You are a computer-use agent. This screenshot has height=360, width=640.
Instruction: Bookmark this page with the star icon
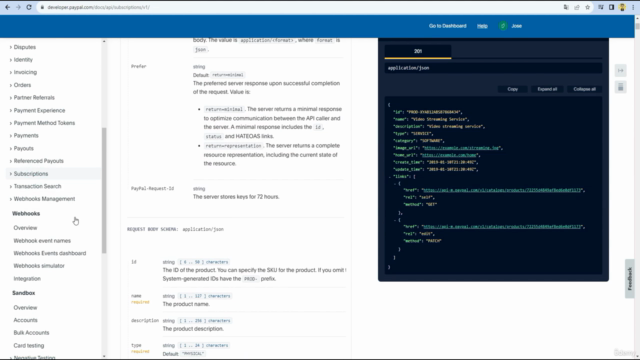point(588,7)
